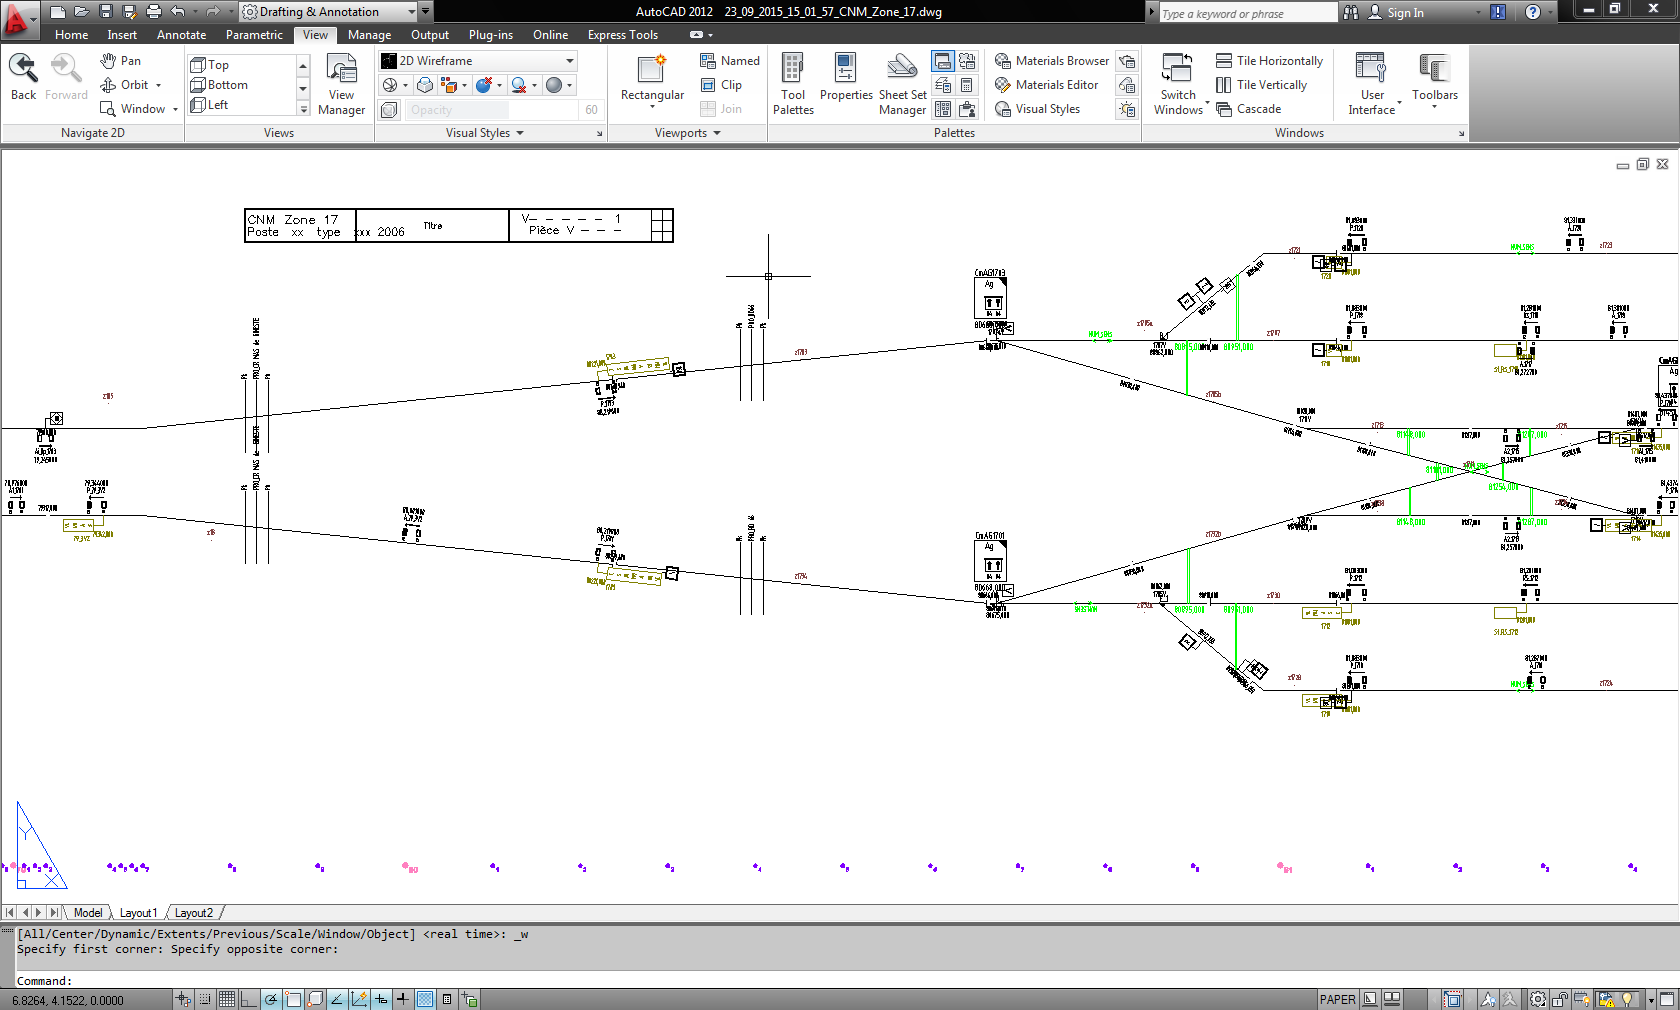Switch to the Annotate ribbon tab
1680x1010 pixels.
click(181, 35)
